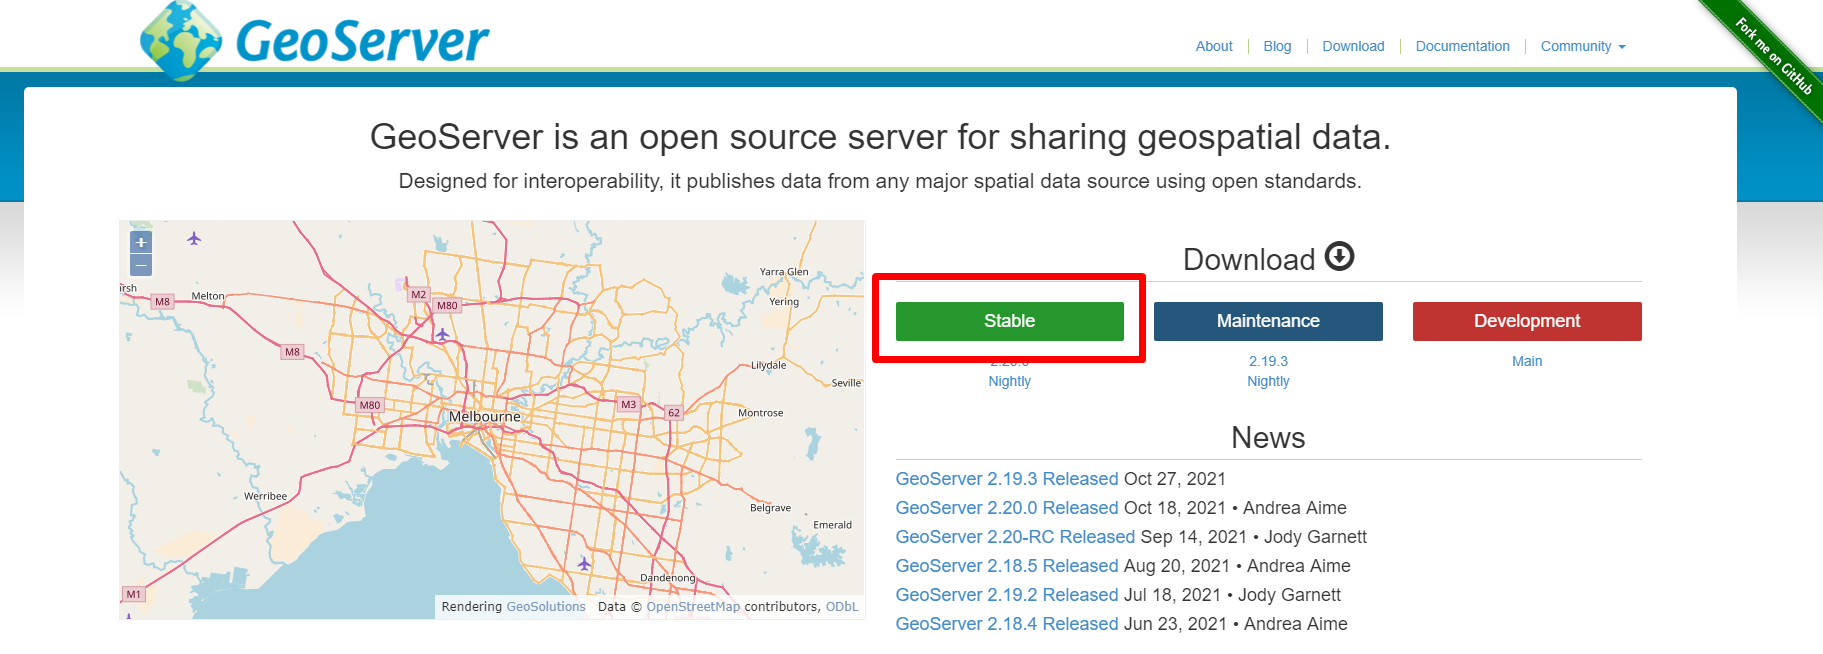The image size is (1823, 654).
Task: Zoom in on the map
Action: click(141, 242)
